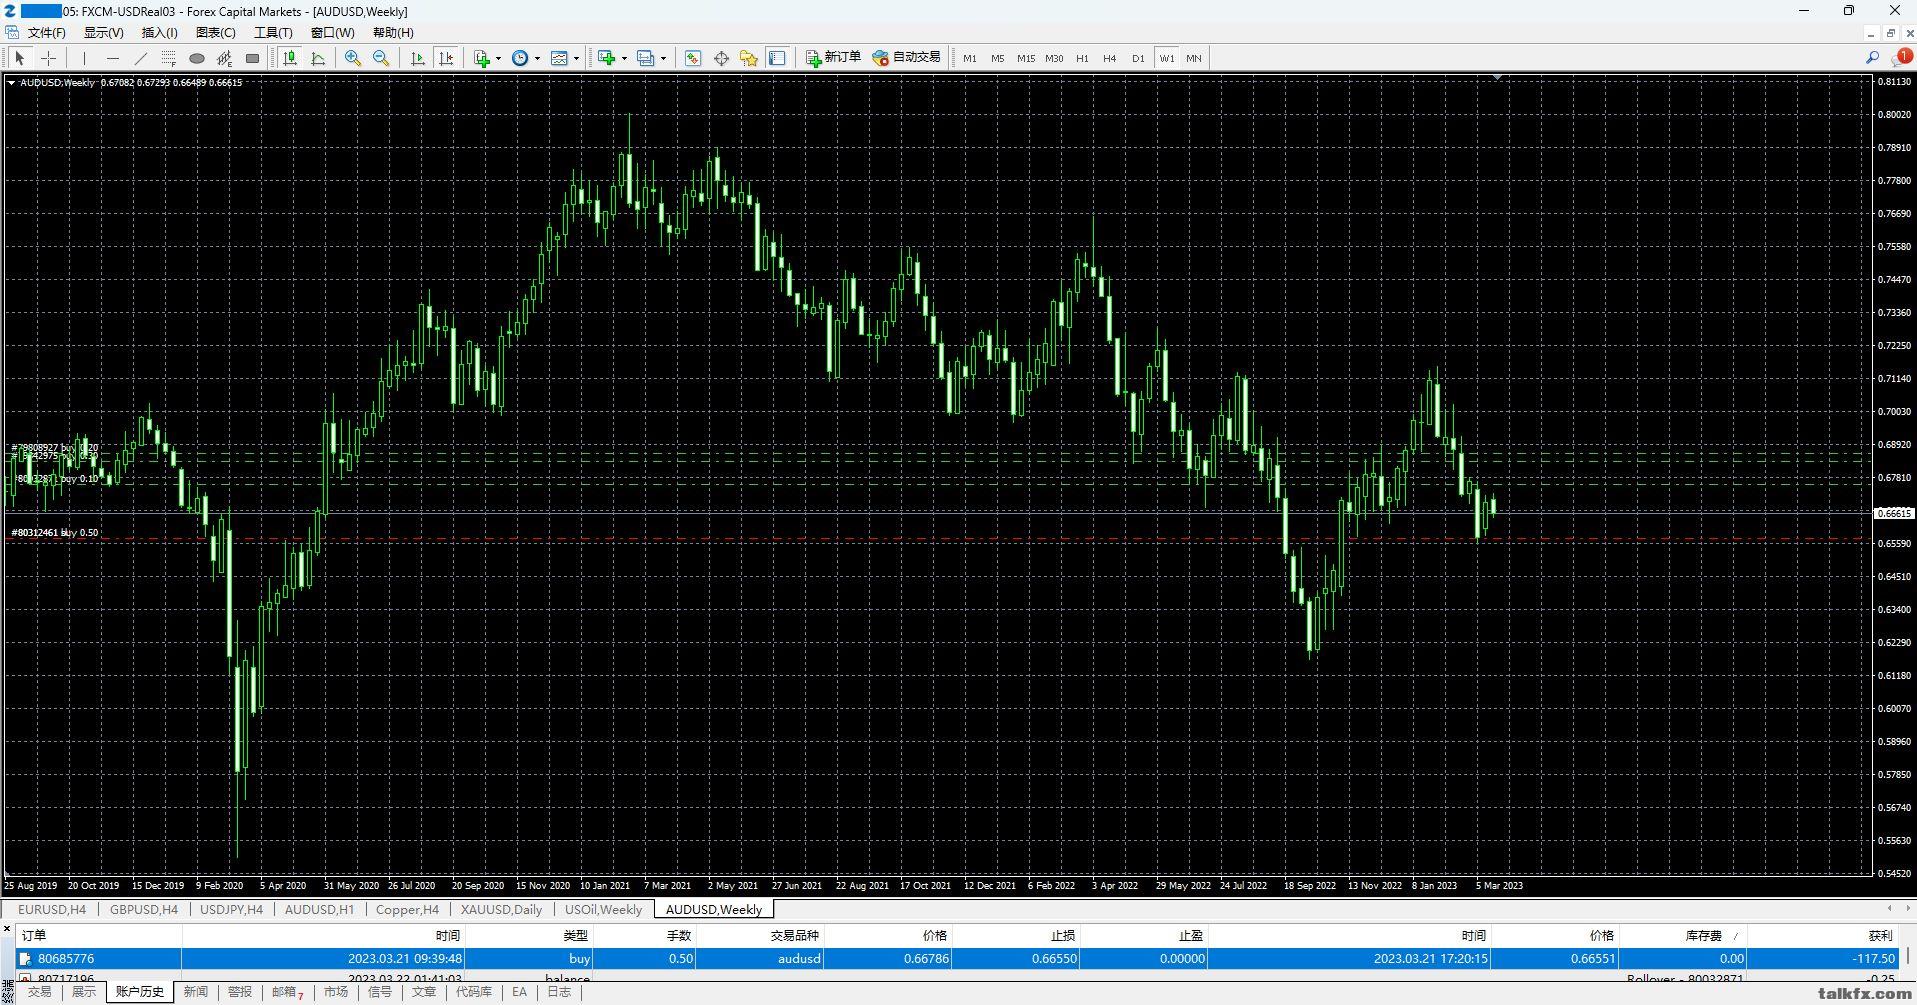Activate the crosshair tool
This screenshot has height=1005, width=1917.
point(48,58)
